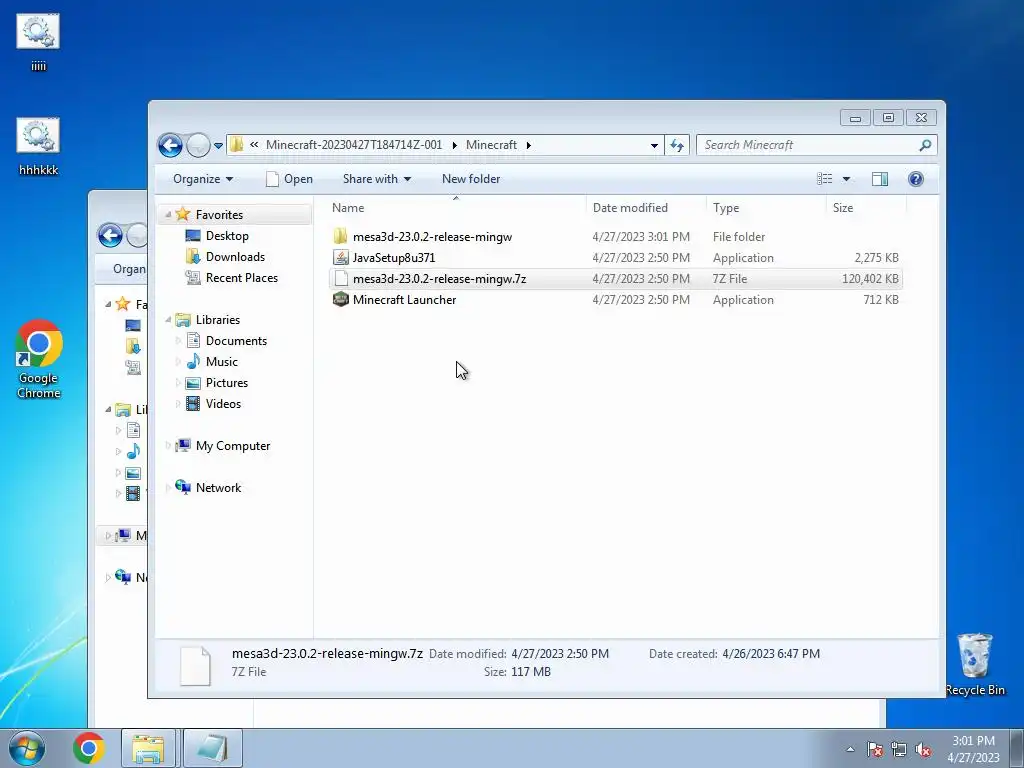Screen dimensions: 1024x768
Task: Collapse the Libraries section
Action: pyautogui.click(x=168, y=319)
